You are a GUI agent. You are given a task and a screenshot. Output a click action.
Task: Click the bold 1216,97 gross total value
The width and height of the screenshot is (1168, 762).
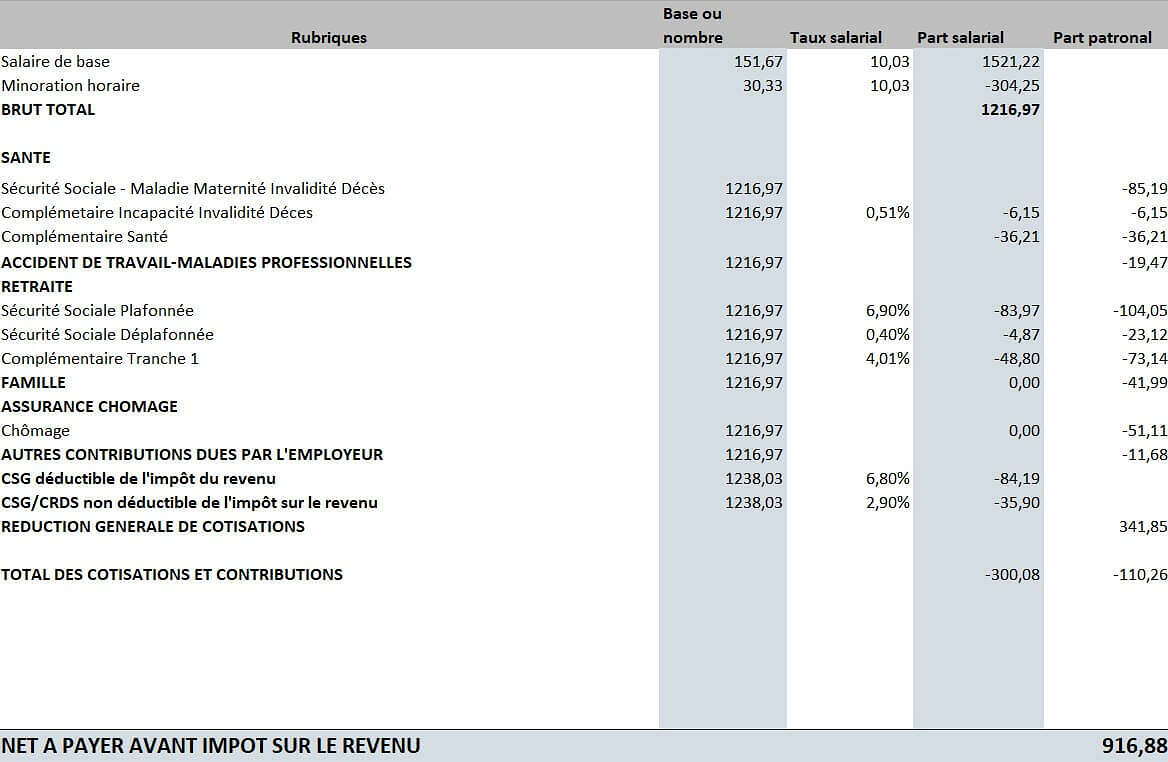[1010, 109]
